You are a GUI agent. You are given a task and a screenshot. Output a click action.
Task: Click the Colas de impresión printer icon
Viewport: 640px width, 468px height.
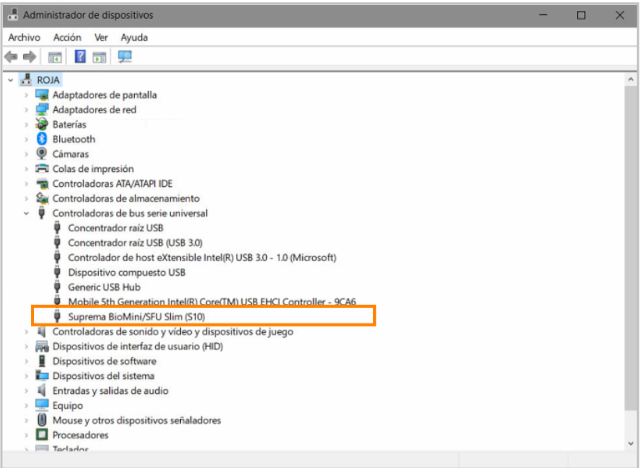pyautogui.click(x=42, y=169)
